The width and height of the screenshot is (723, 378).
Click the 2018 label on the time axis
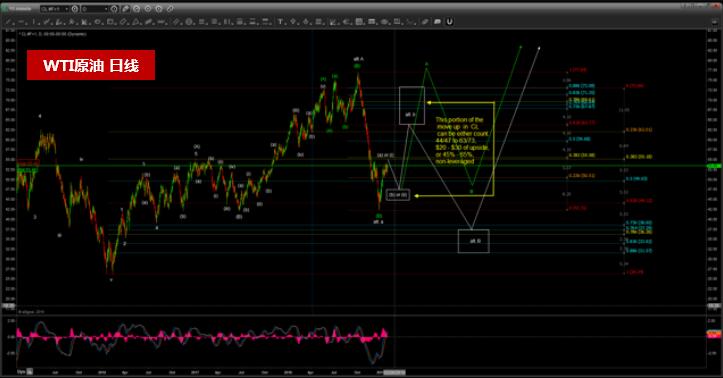pyautogui.click(x=288, y=372)
